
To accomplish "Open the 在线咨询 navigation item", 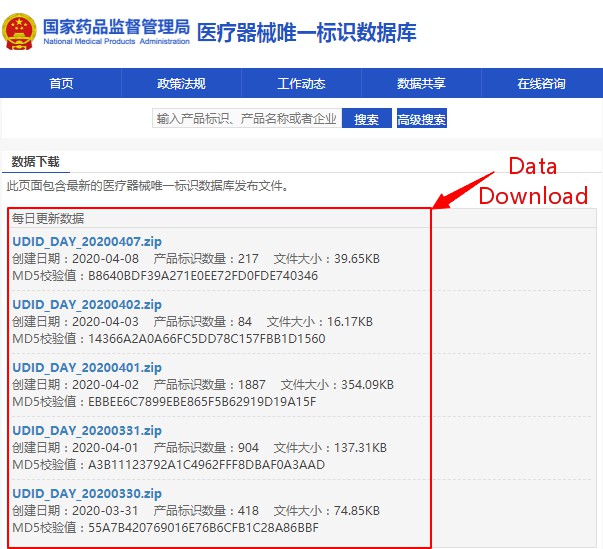I will click(x=541, y=84).
